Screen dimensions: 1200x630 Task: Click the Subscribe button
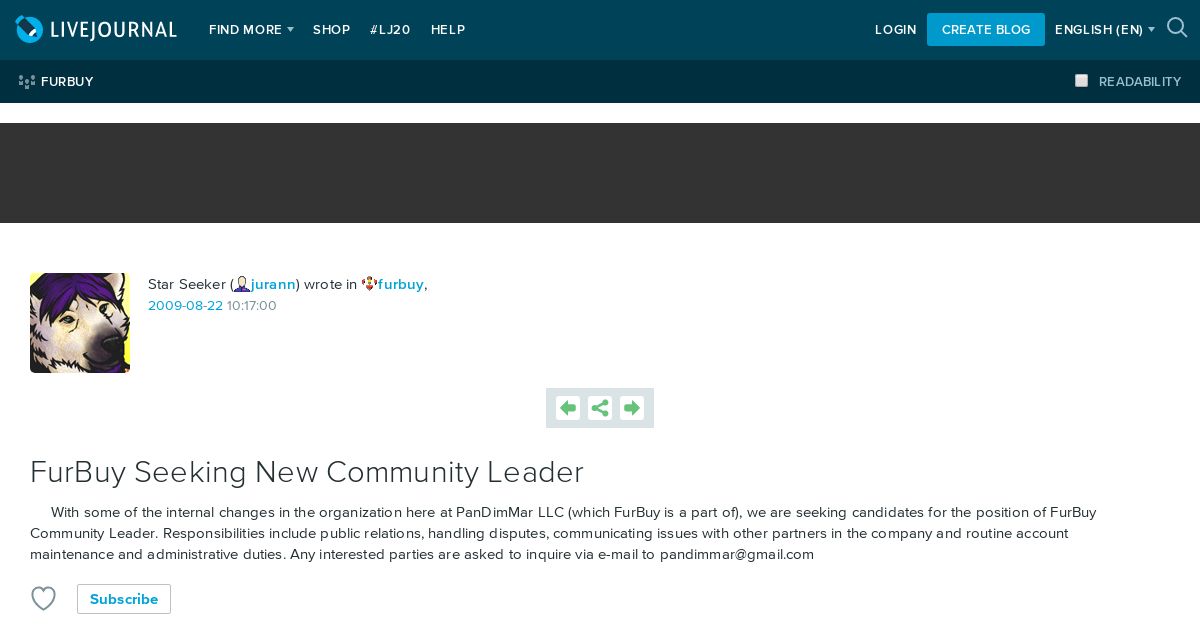tap(124, 599)
